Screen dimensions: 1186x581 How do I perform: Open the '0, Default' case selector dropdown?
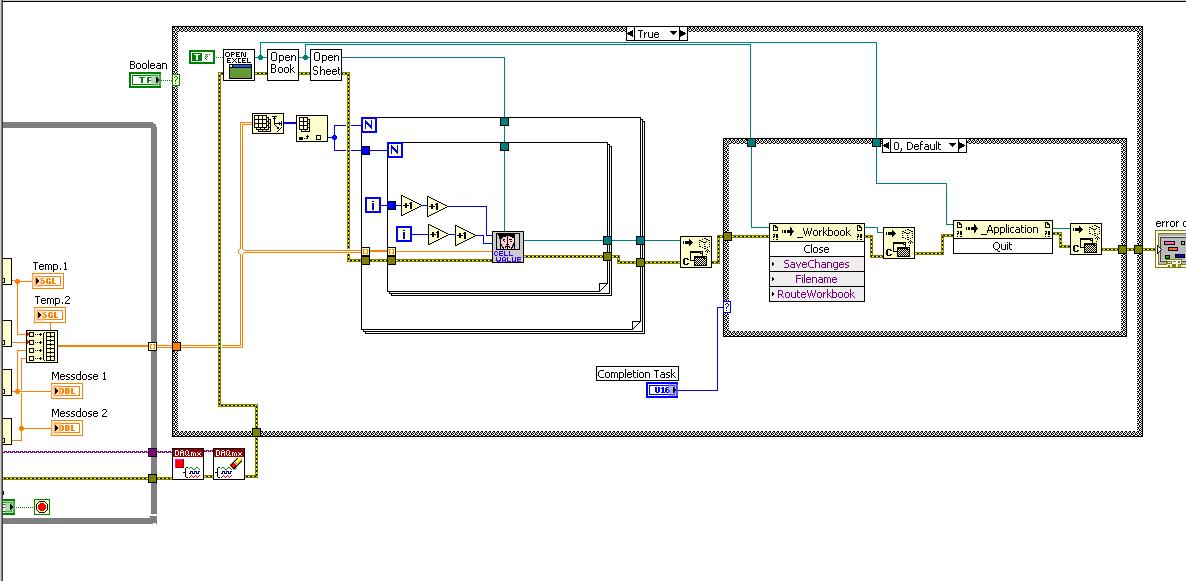952,146
